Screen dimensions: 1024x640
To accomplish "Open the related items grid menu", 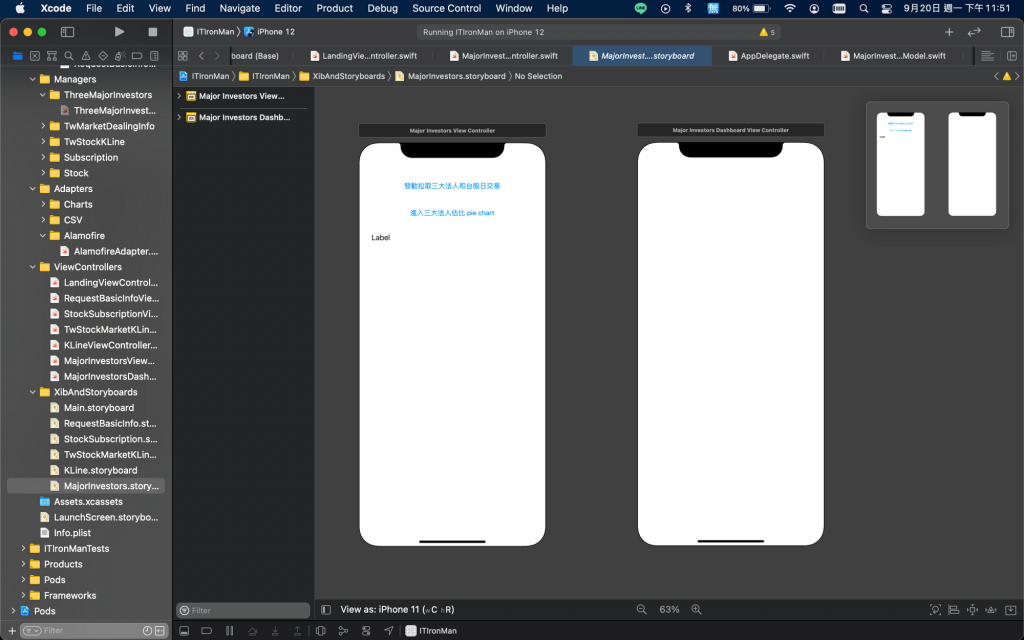I will (x=183, y=56).
